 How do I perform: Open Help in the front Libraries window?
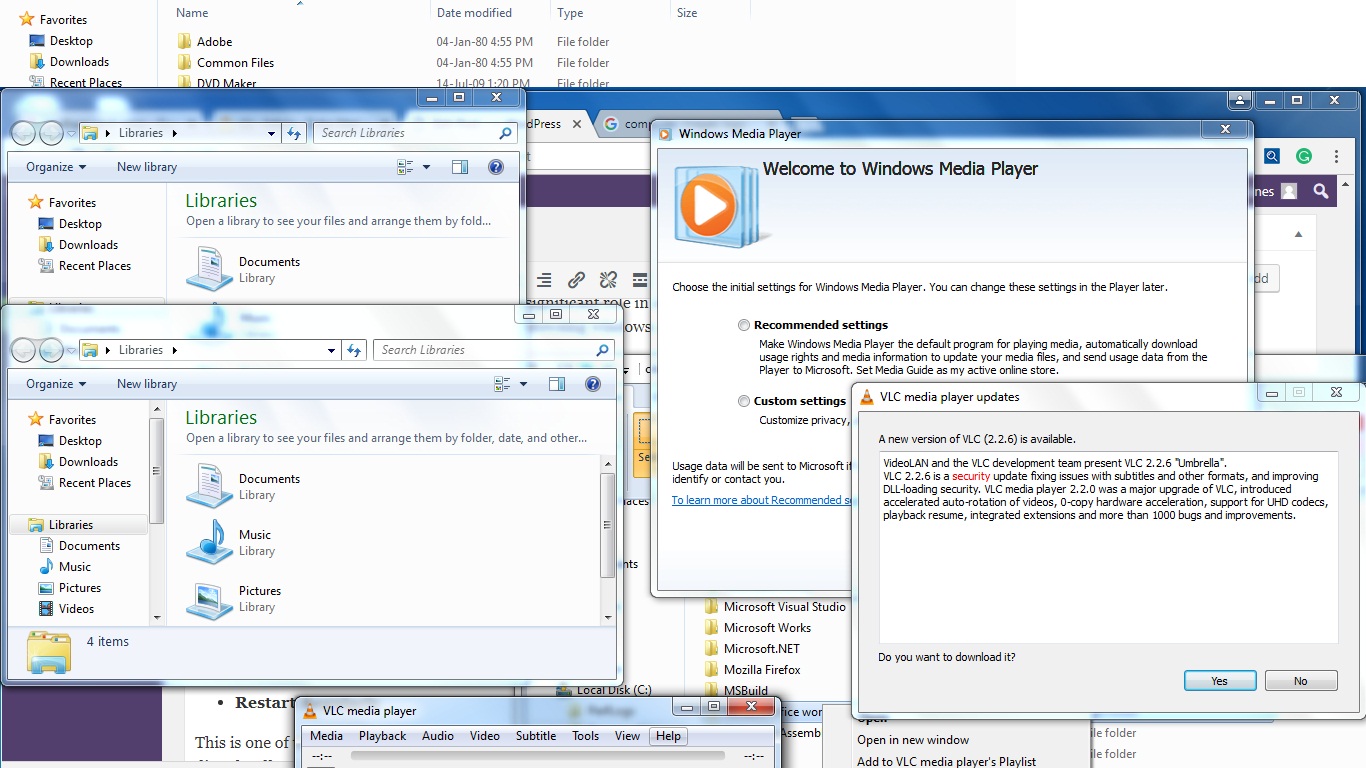593,384
